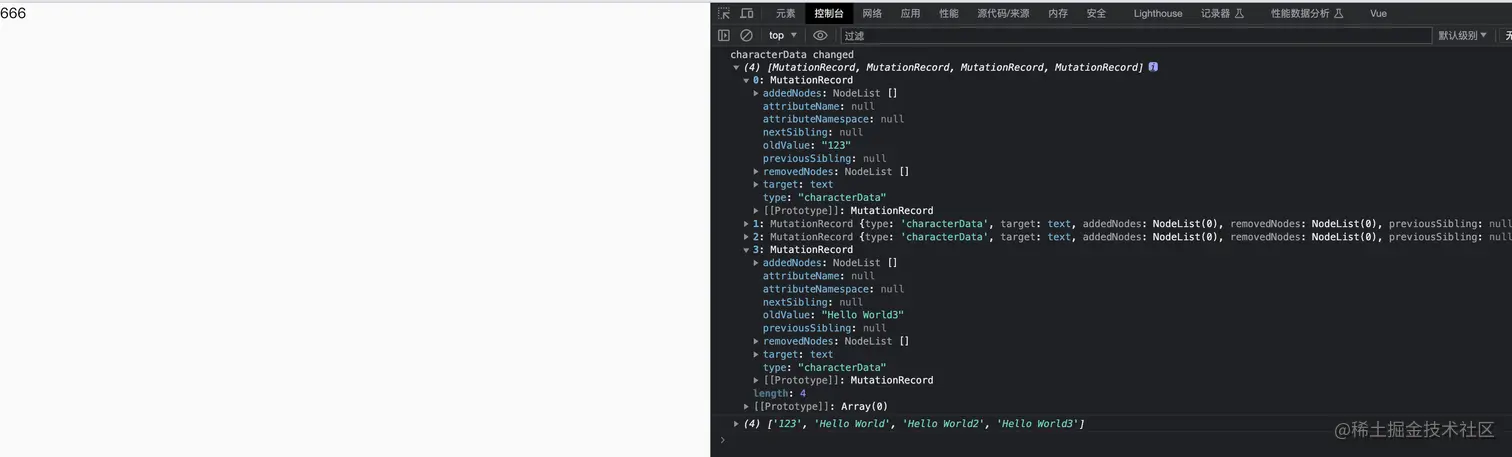The height and width of the screenshot is (457, 1512).
Task: Click the length: 4 property
Action: pos(779,393)
